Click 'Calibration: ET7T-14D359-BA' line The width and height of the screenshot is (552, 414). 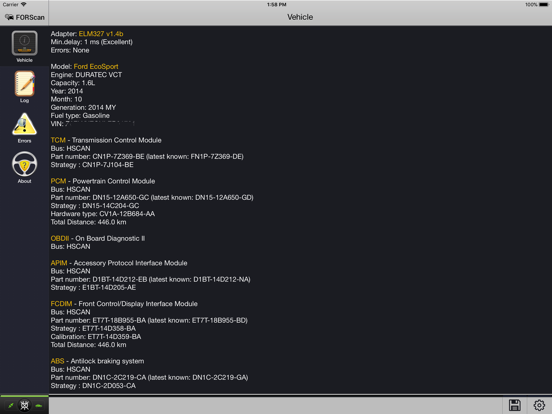pyautogui.click(x=96, y=337)
